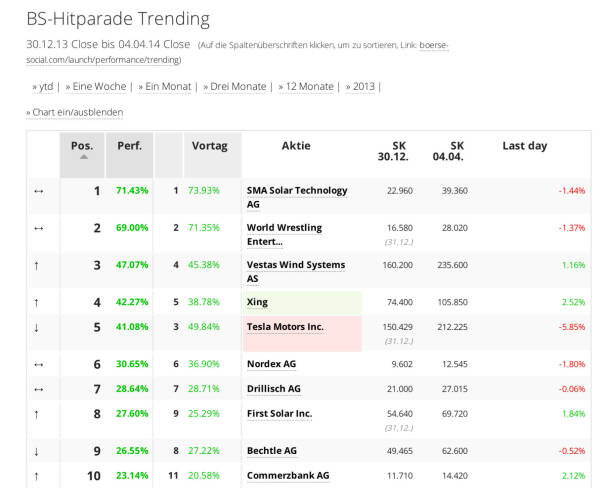Toggle chart via Chart ein/ausblenden
The image size is (600, 488).
pos(77,112)
